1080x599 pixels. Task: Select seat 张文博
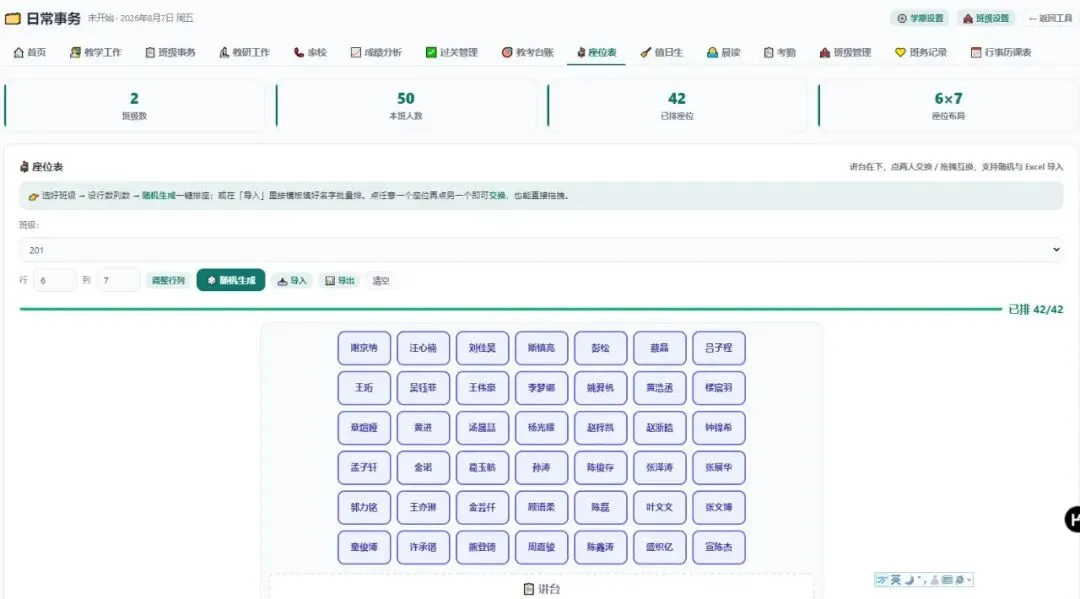718,507
